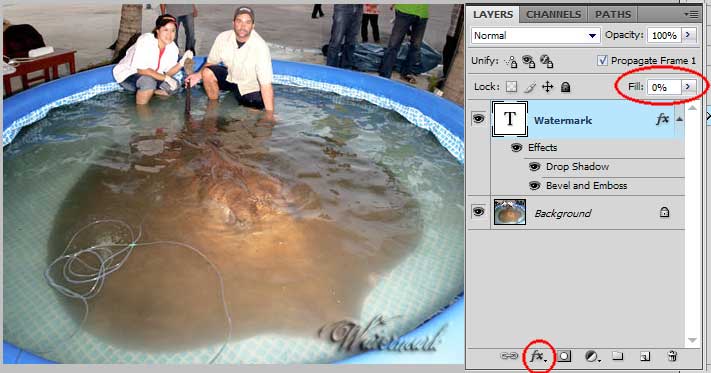Click the Lock position move icon
The height and width of the screenshot is (373, 711).
coord(548,87)
